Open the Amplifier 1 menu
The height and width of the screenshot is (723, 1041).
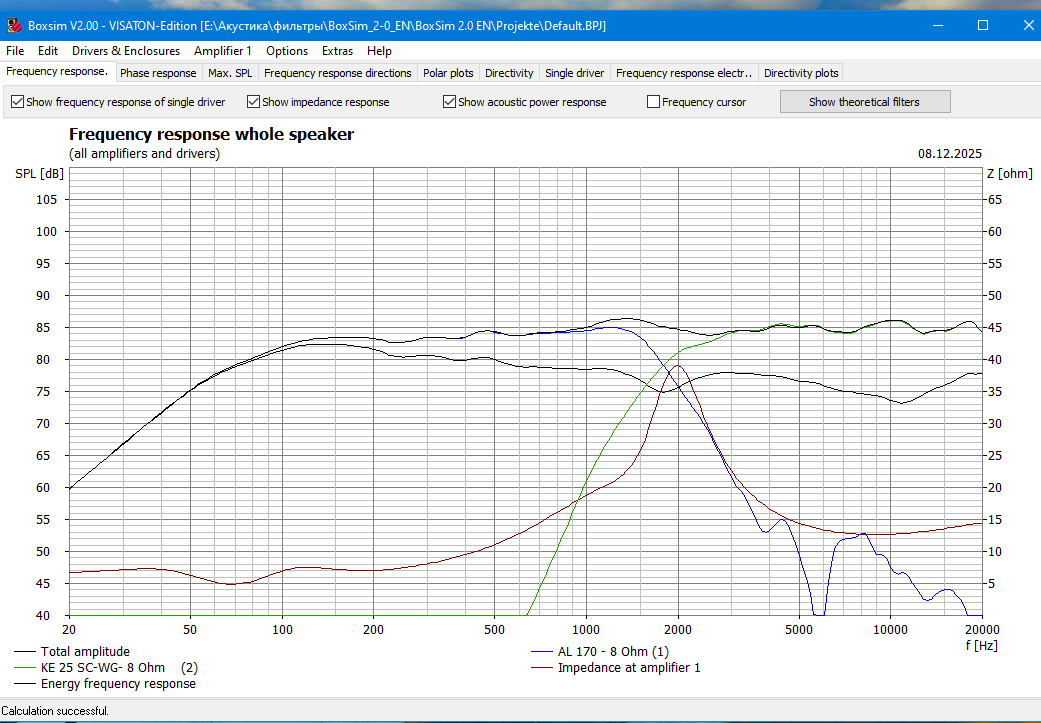click(222, 50)
